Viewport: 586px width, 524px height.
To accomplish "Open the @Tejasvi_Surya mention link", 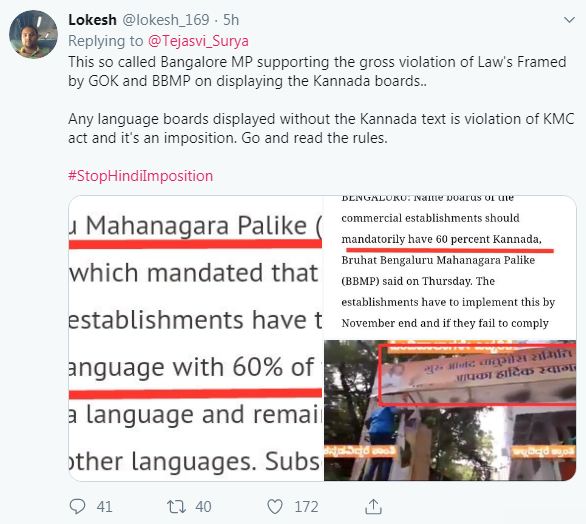I will 198,41.
